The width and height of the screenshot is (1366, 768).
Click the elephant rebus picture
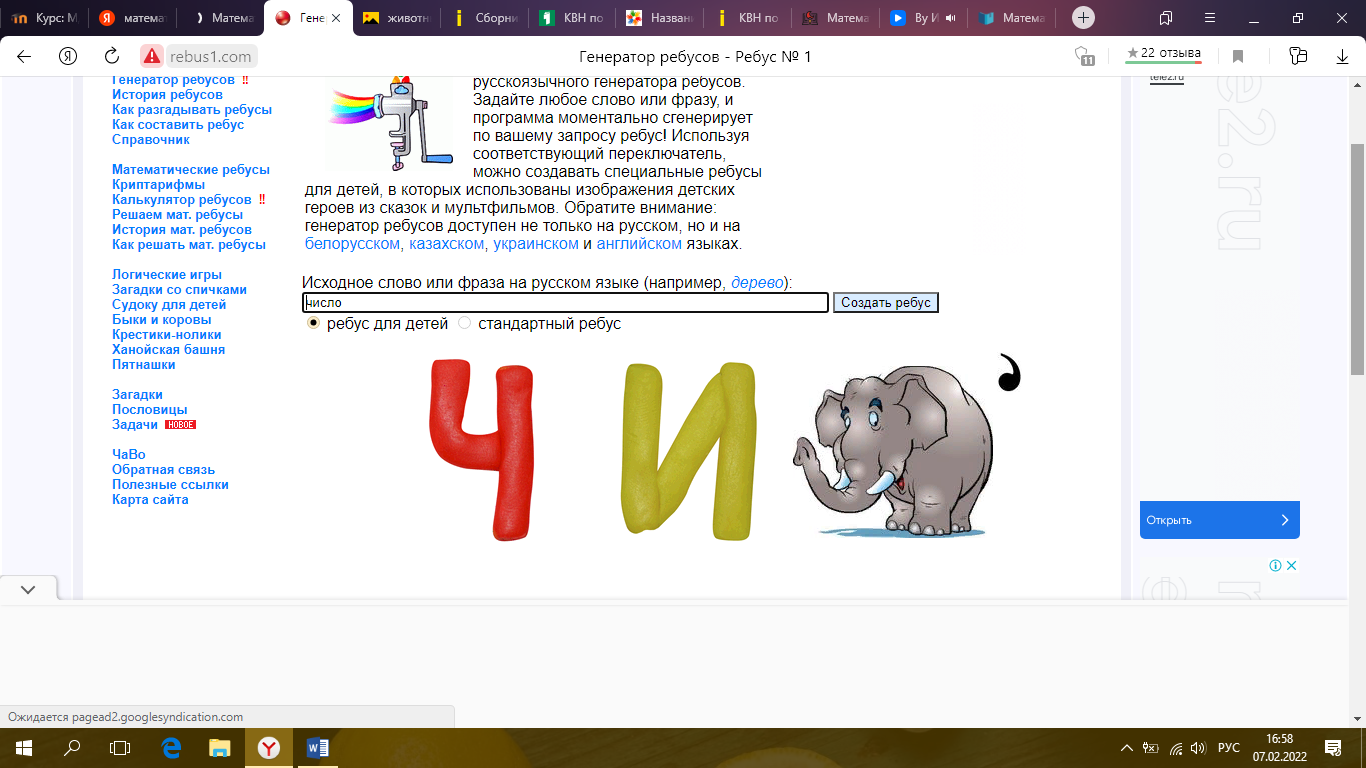(893, 450)
